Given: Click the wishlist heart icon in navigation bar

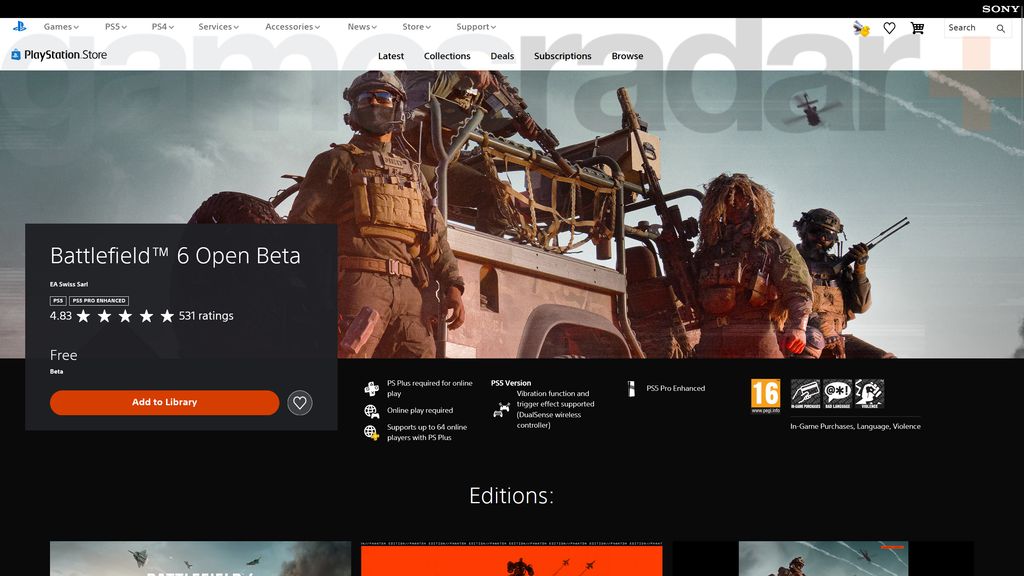Looking at the screenshot, I should point(890,28).
